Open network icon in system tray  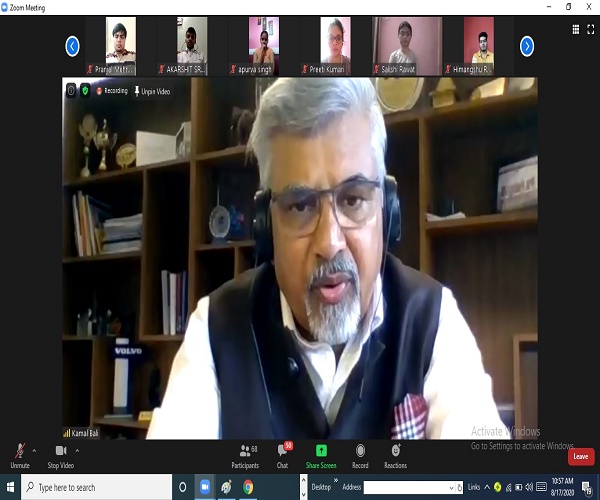point(509,487)
